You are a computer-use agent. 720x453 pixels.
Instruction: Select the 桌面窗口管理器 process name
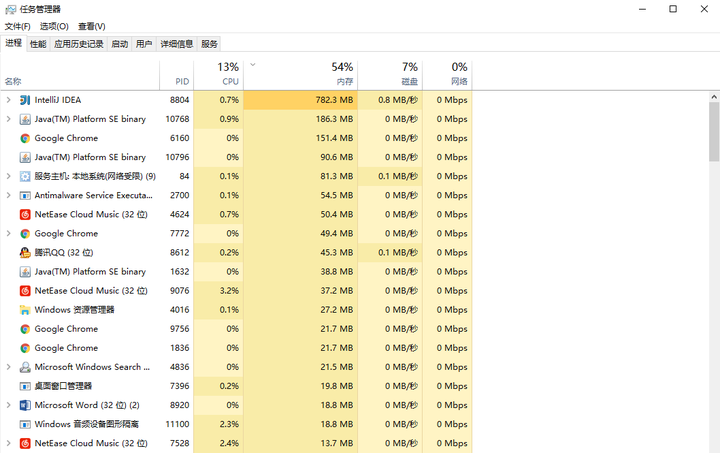[x=63, y=386]
